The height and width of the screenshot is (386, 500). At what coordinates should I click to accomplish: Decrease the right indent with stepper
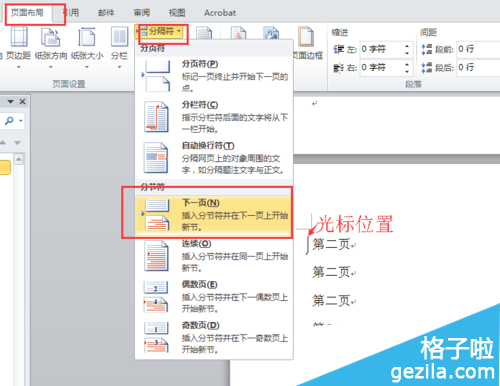[407, 71]
